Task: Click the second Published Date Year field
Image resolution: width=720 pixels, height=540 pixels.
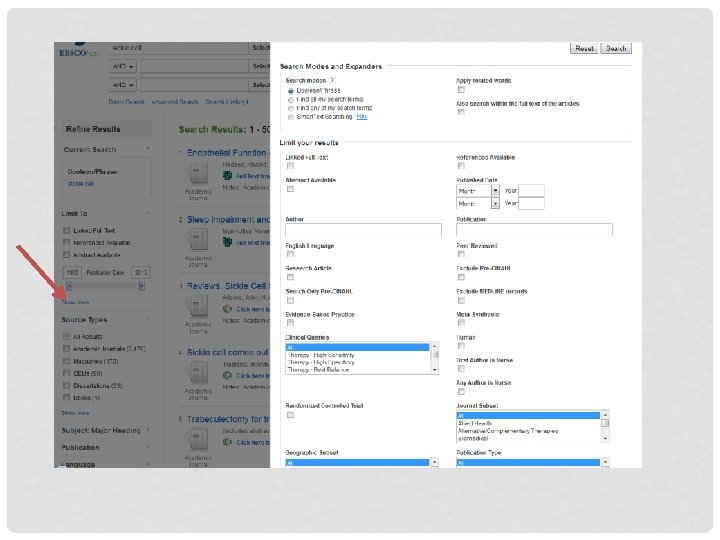Action: (x=531, y=203)
